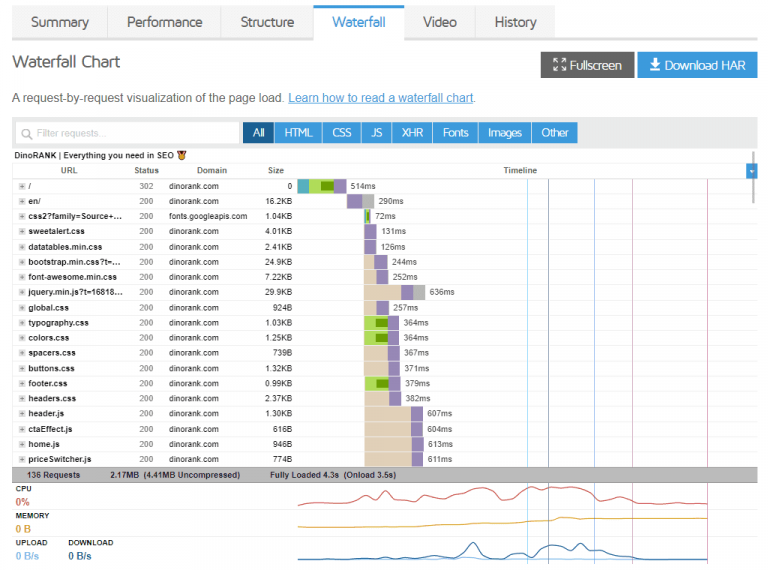Click the search magnifier icon
The image size is (768, 570).
[26, 133]
